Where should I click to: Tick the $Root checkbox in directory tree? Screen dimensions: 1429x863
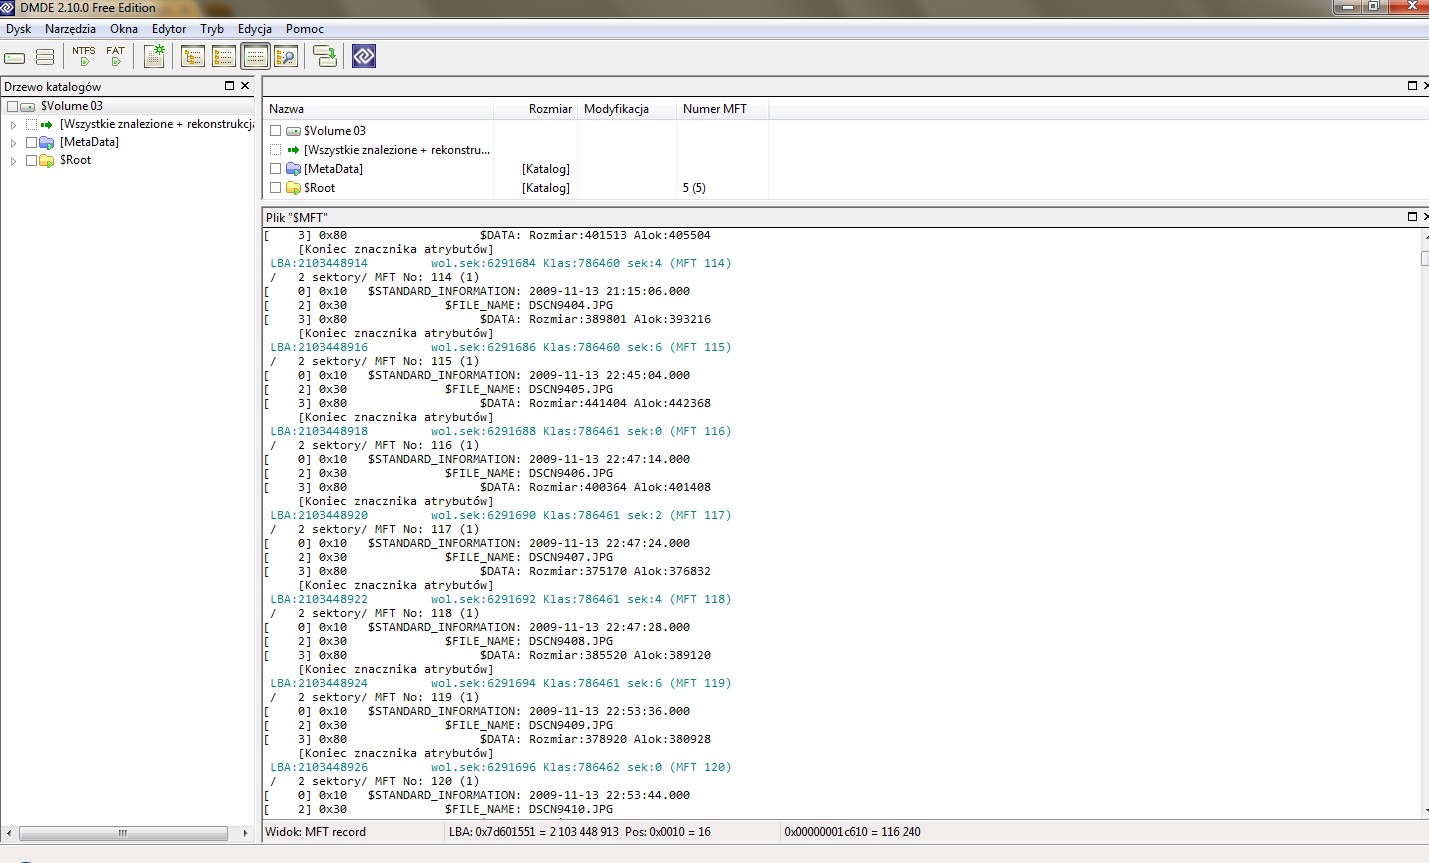[32, 160]
